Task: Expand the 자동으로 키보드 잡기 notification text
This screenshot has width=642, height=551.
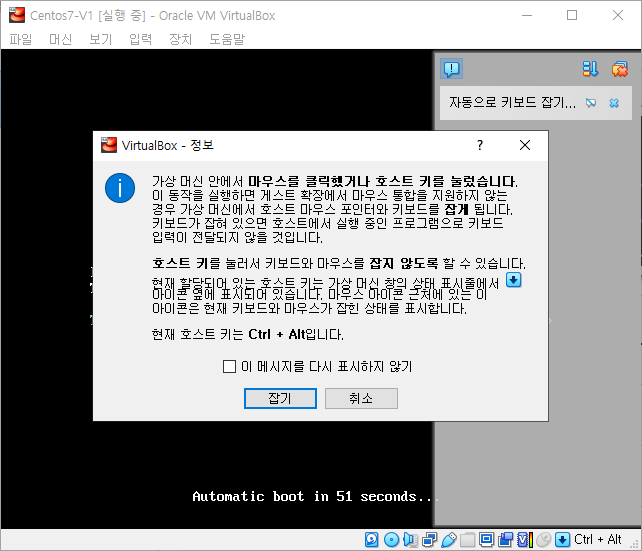Action: tap(512, 102)
